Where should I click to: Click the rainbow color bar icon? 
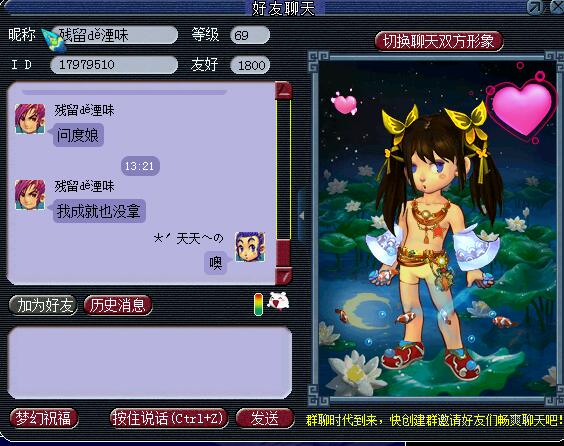(x=258, y=304)
